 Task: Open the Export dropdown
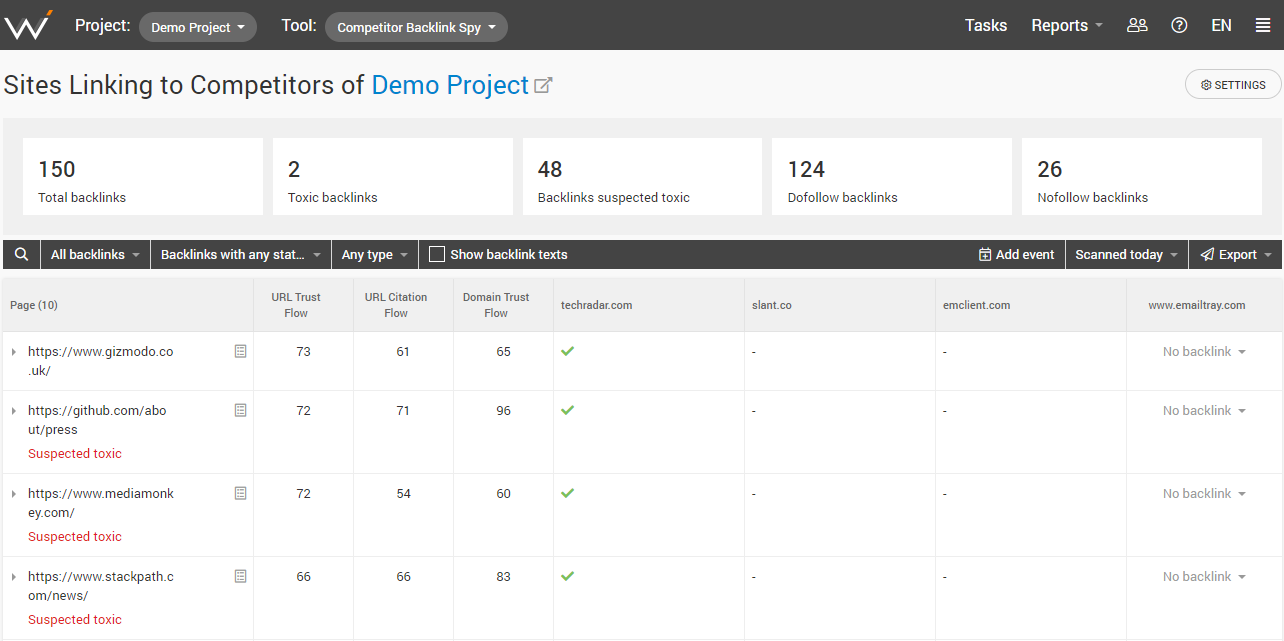click(1236, 255)
